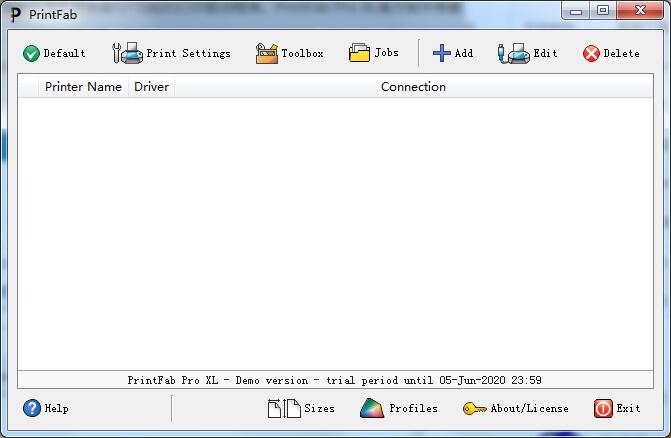Click the Connection column header
The image size is (671, 438).
(x=413, y=87)
